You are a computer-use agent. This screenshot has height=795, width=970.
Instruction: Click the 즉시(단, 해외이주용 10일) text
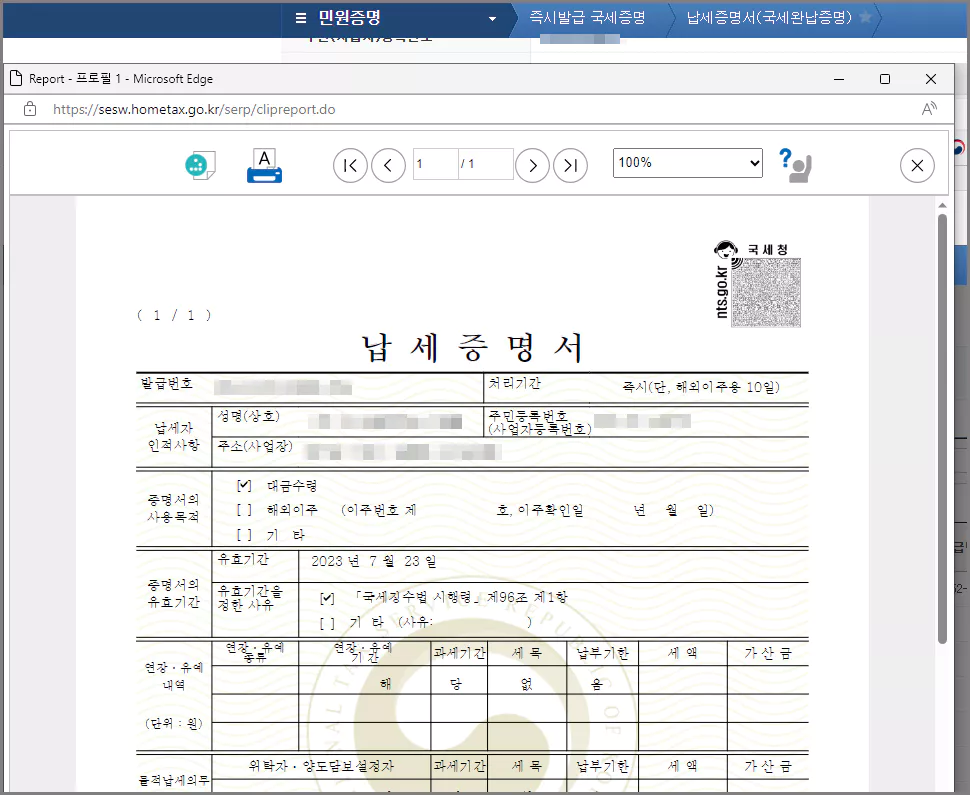pos(700,387)
